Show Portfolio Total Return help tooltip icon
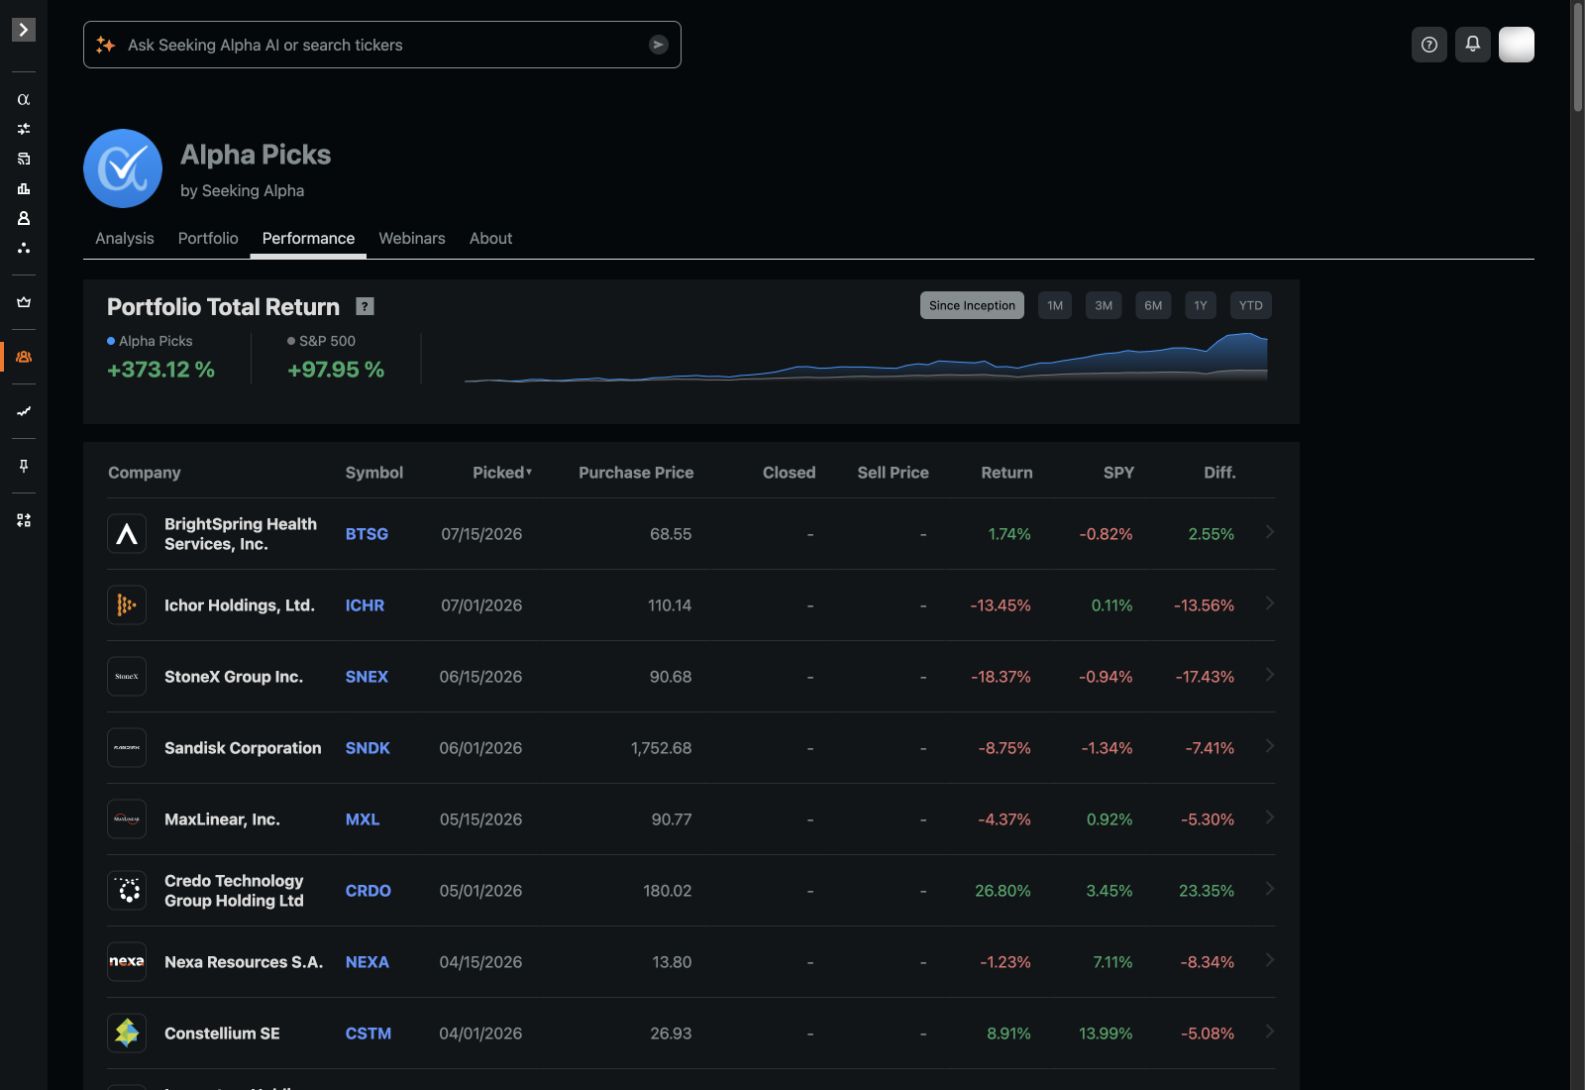 pyautogui.click(x=365, y=307)
